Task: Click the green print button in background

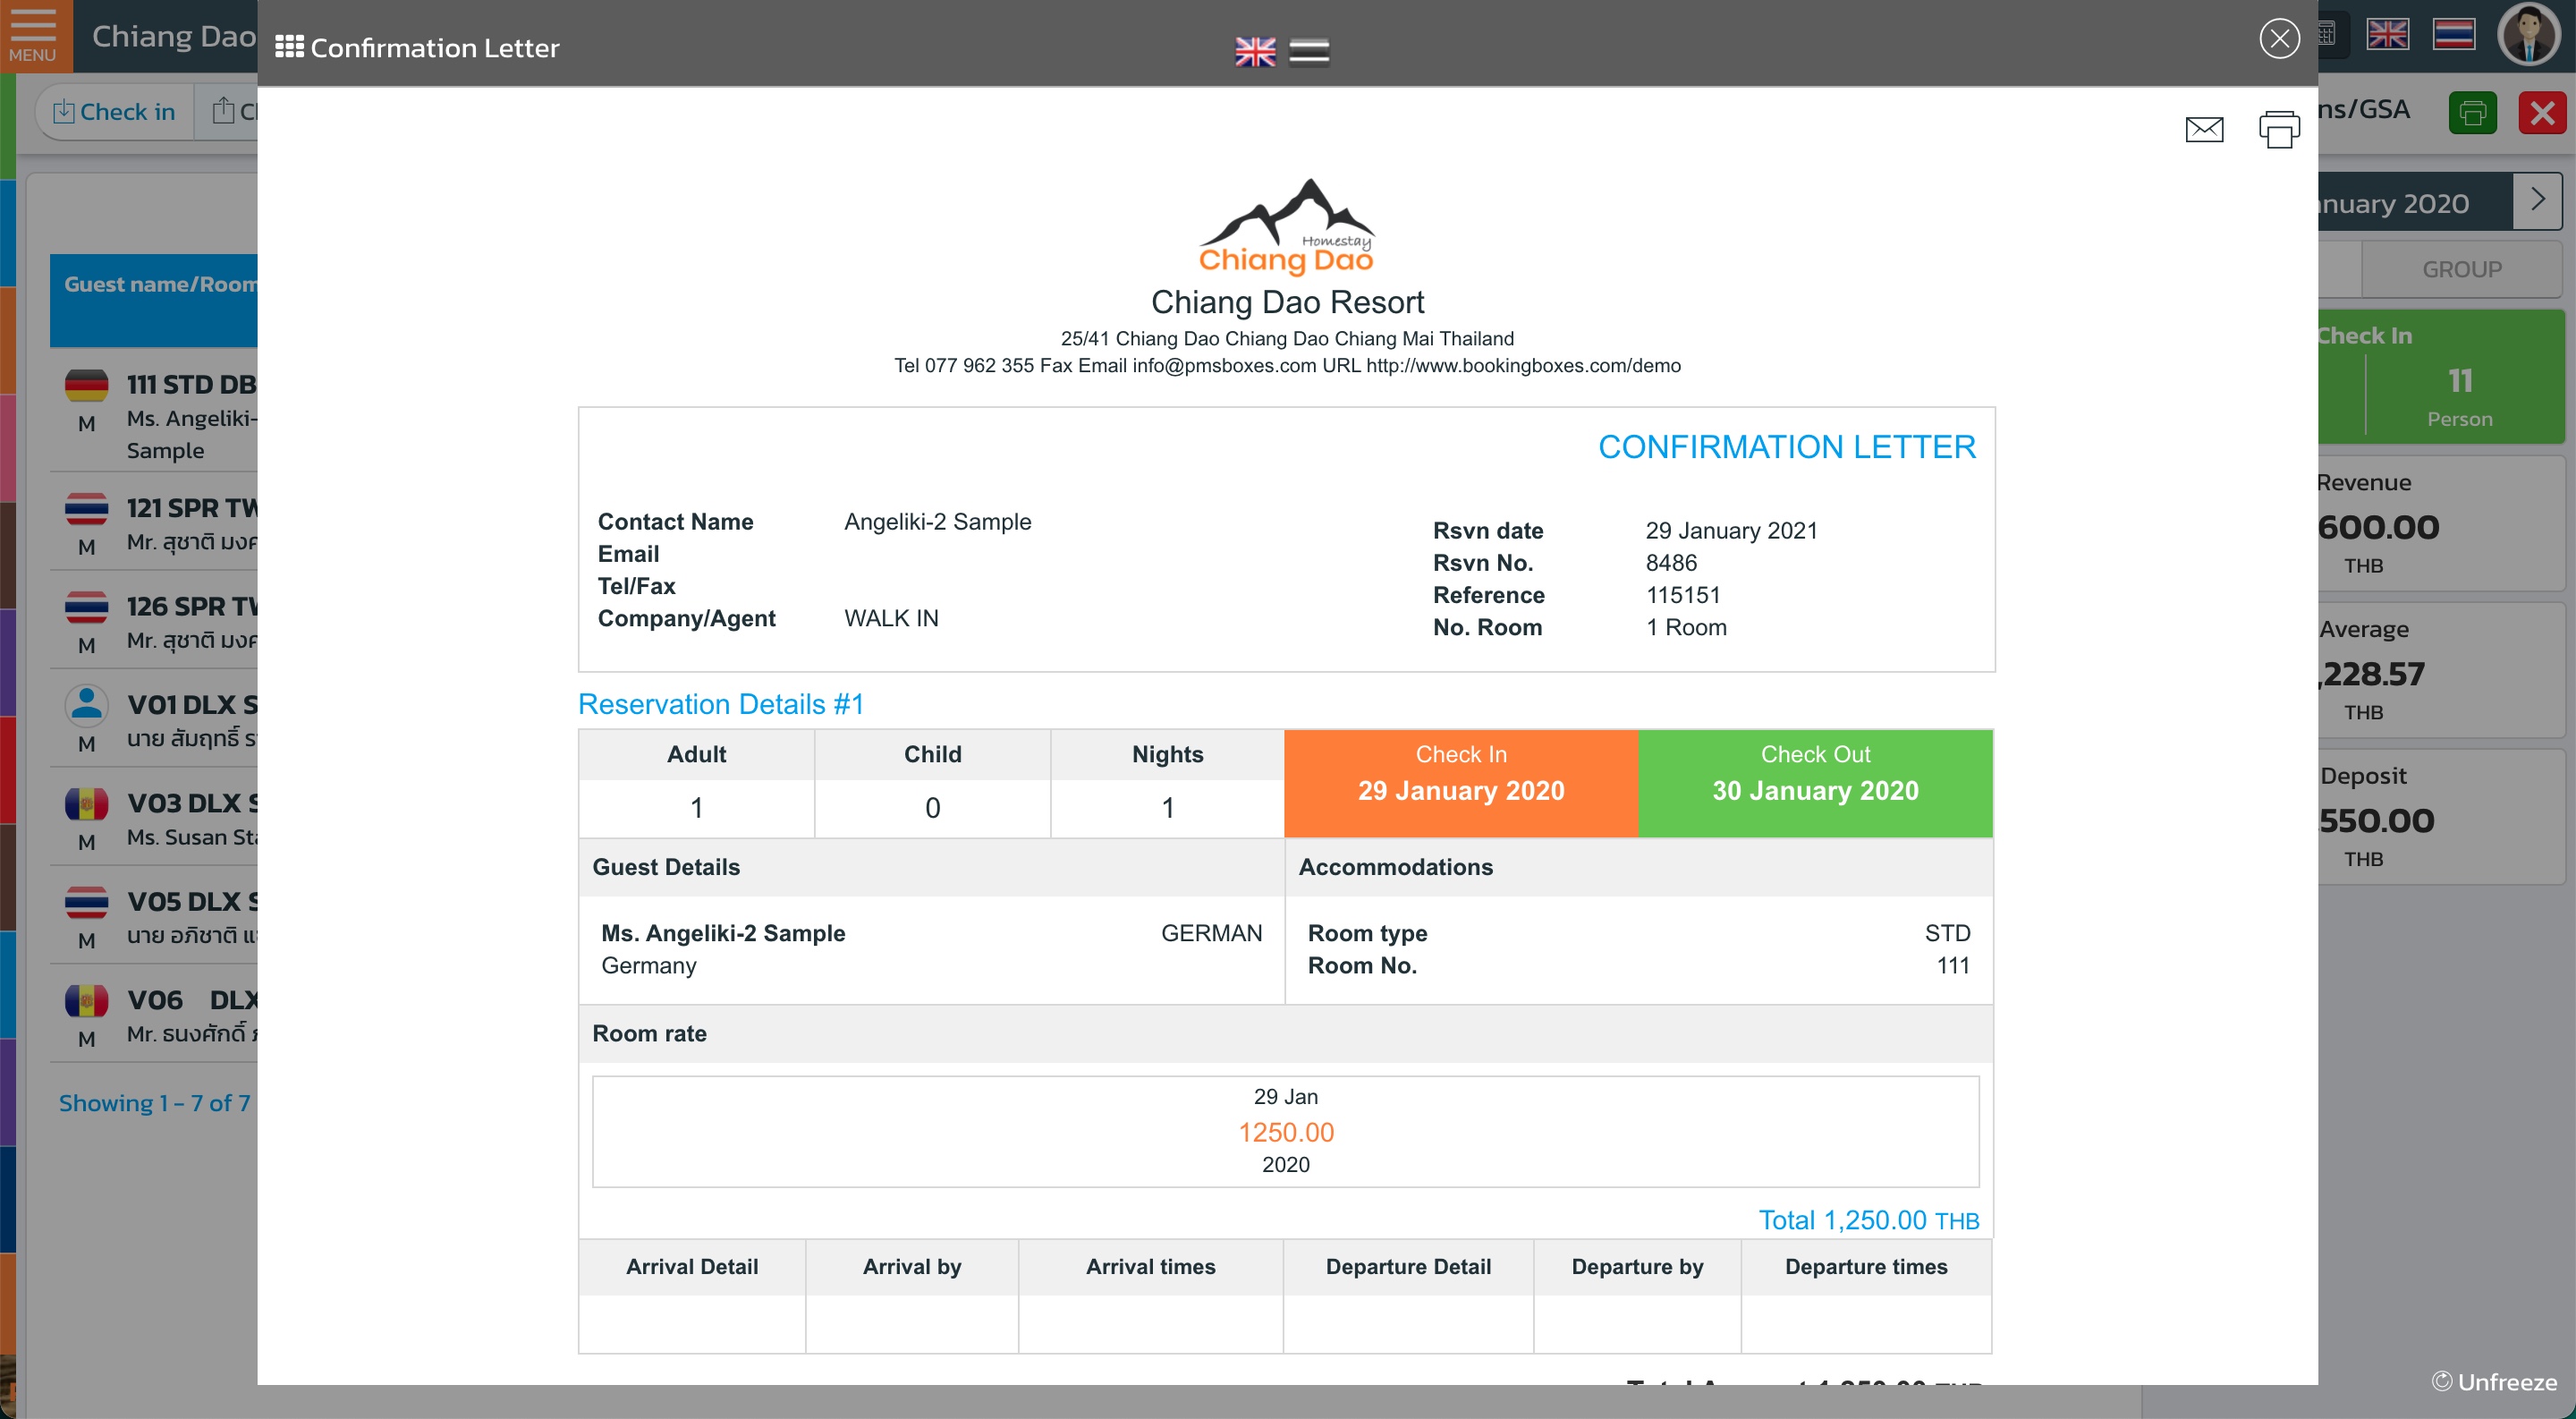Action: 2473,113
